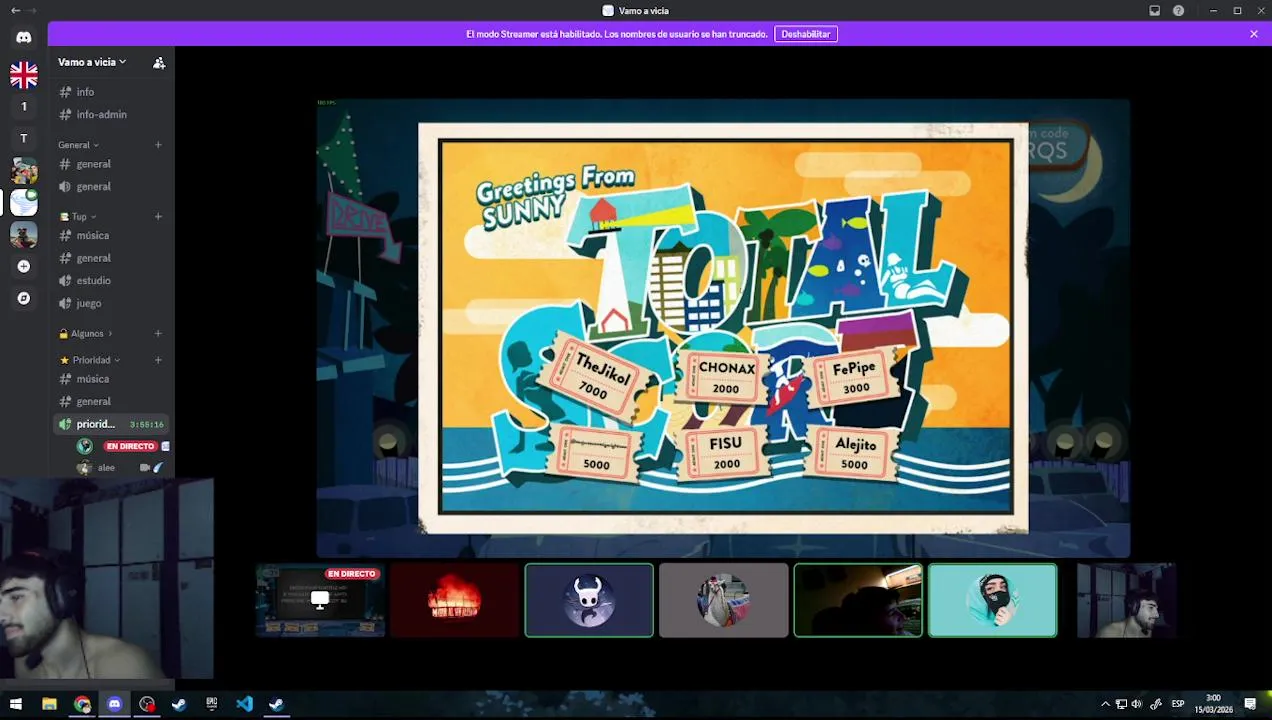Select the burning fire avatar tile
Image resolution: width=1272 pixels, height=720 pixels.
(x=455, y=600)
